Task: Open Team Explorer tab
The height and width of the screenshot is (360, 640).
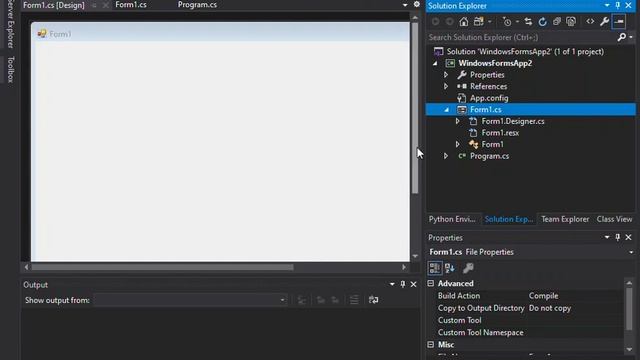Action: (565, 219)
